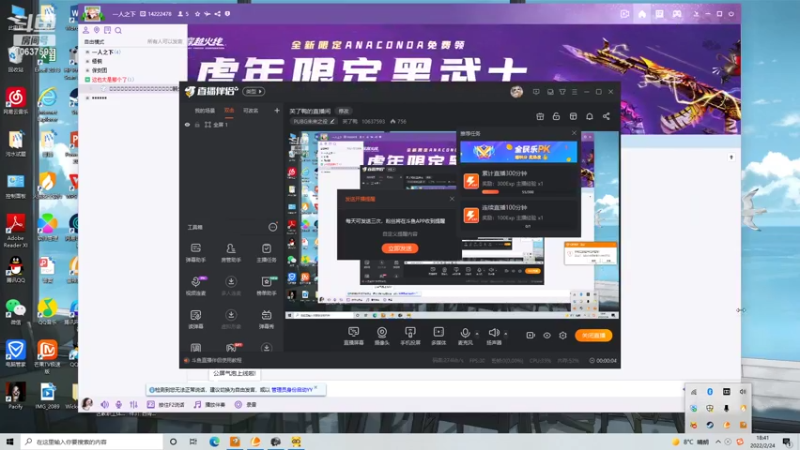
Task: Expand the second channel row below 一人之下
Action: tap(88, 61)
